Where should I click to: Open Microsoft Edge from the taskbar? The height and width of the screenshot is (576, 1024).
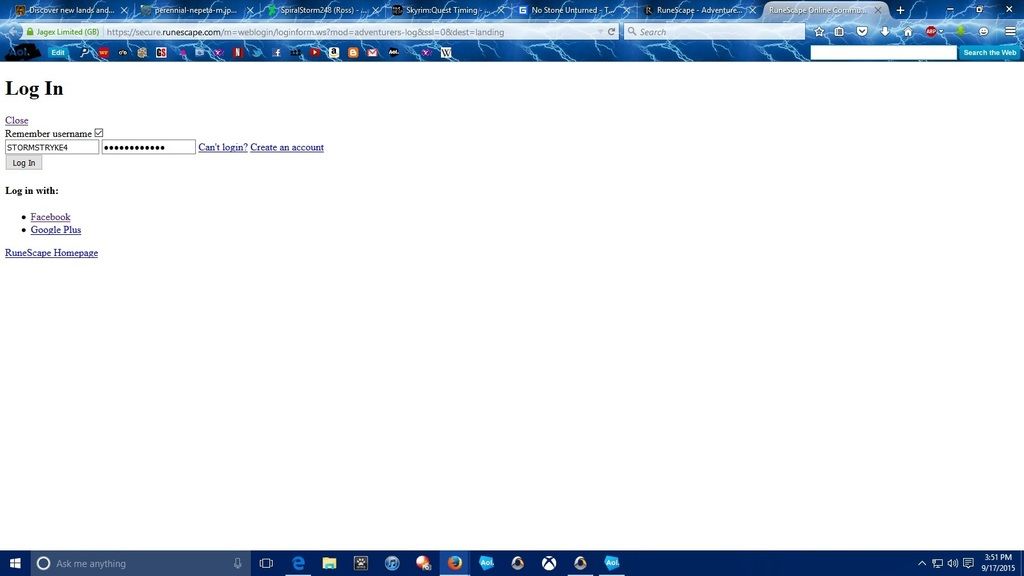pyautogui.click(x=298, y=563)
